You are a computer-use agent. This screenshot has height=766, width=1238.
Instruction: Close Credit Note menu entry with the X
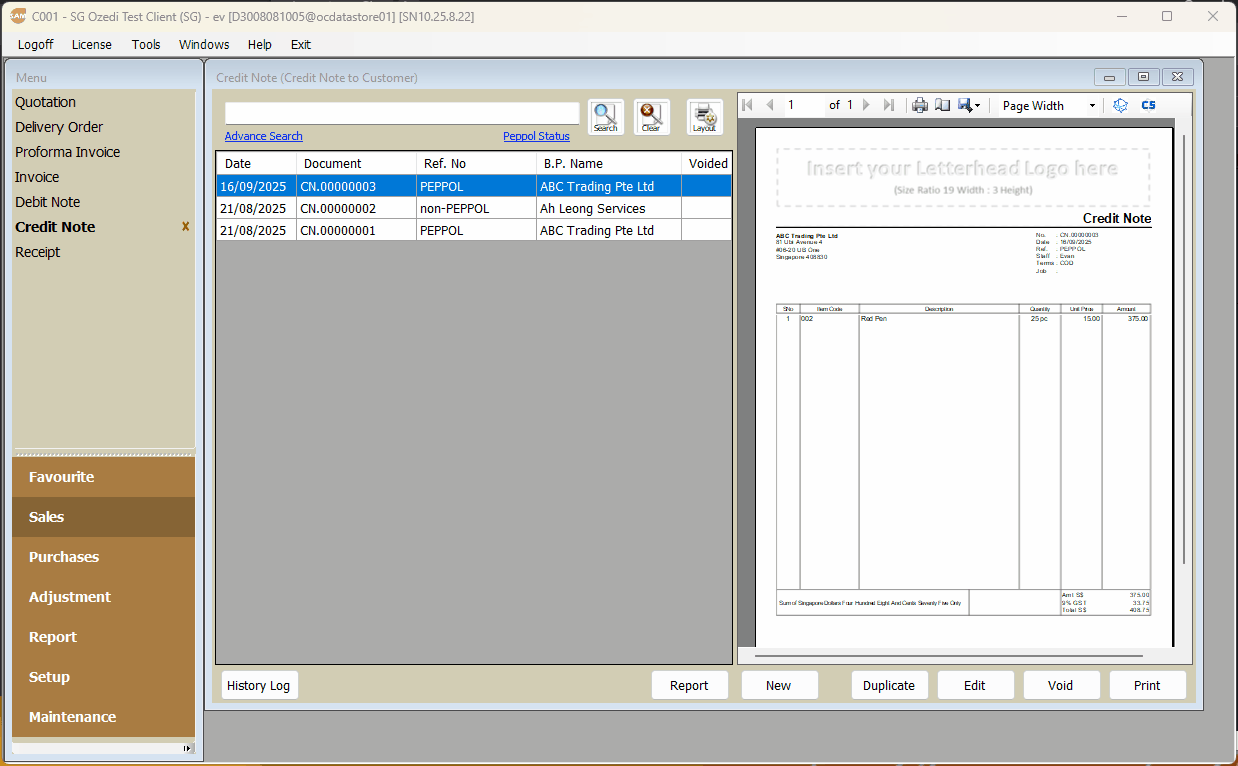(x=185, y=227)
